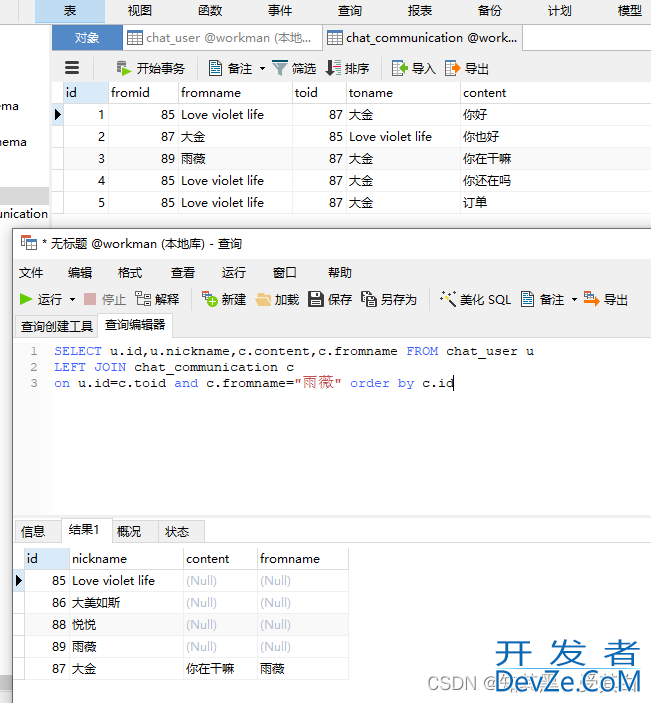Image resolution: width=651 pixels, height=703 pixels.
Task: Select the cell '订单' in content column
Action: 555,203
